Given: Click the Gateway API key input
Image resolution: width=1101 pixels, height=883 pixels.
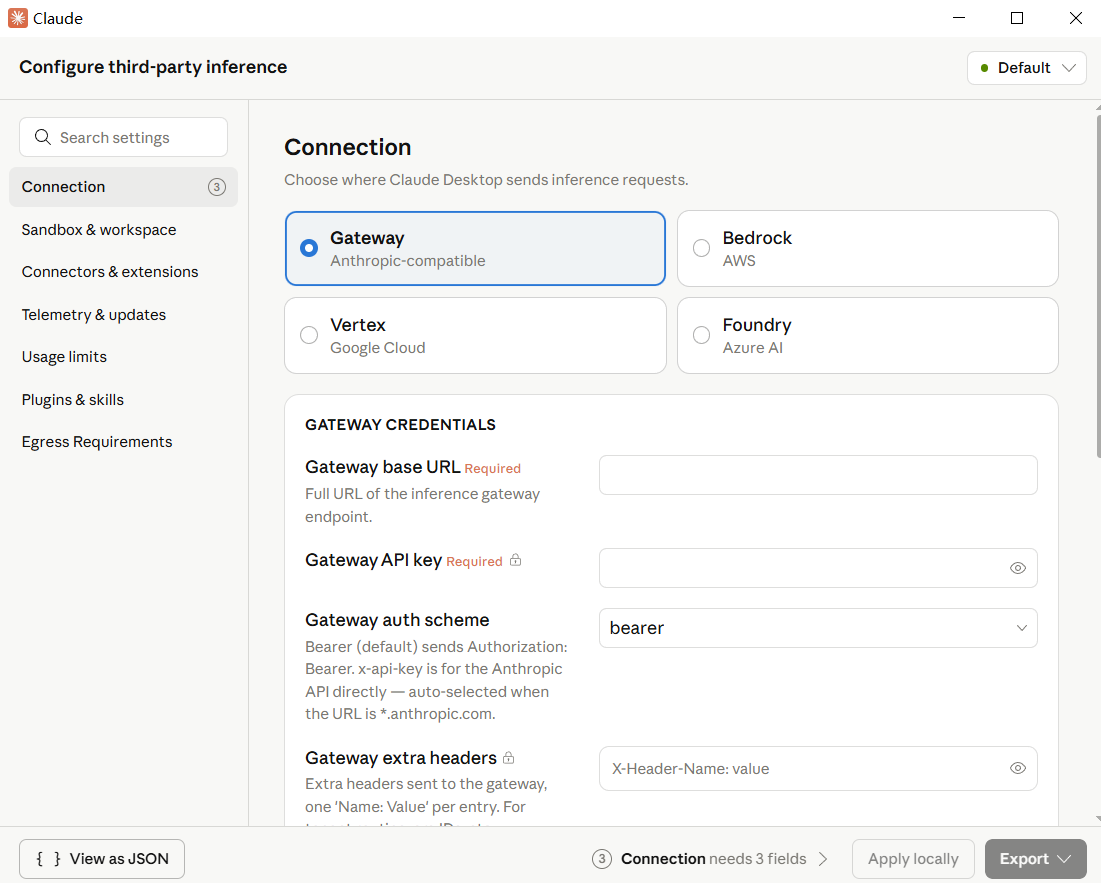Looking at the screenshot, I should click(818, 568).
